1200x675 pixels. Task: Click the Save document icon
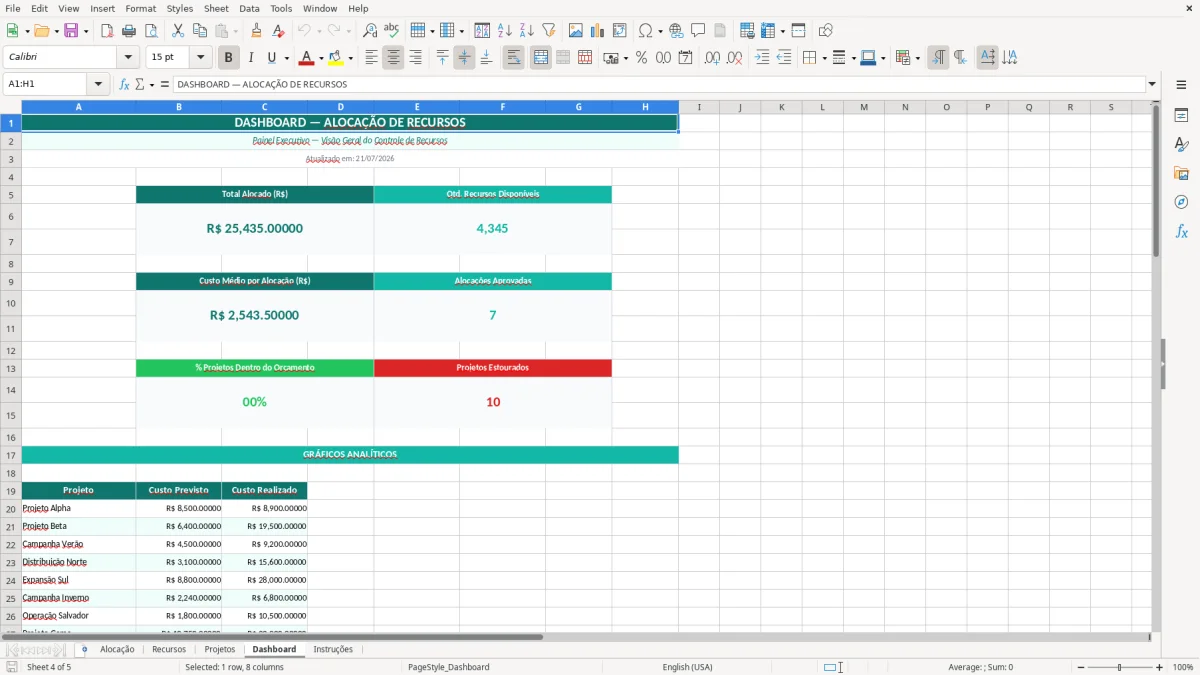pos(71,31)
